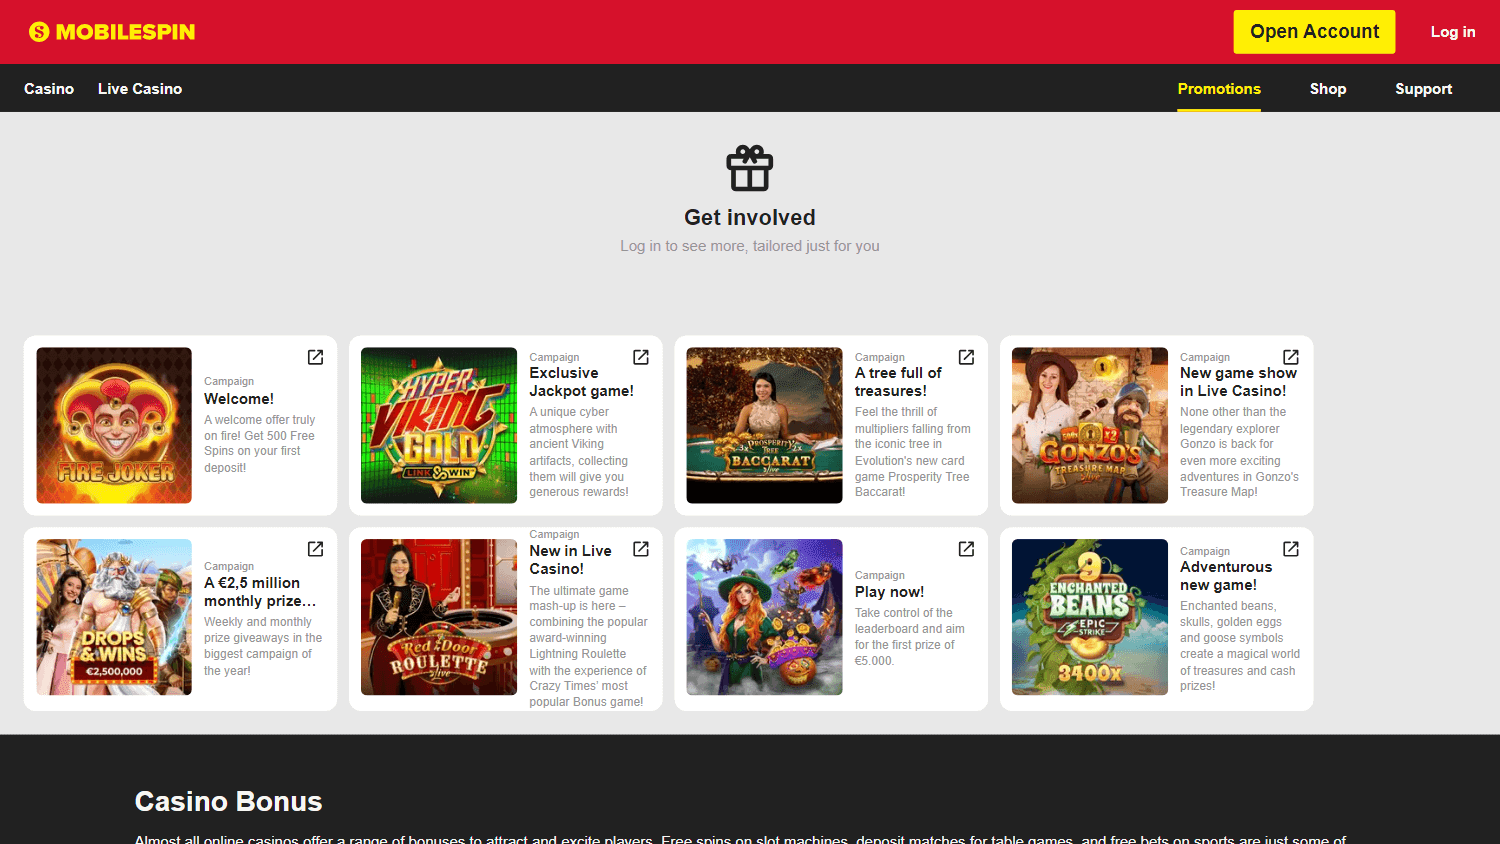The width and height of the screenshot is (1500, 844).
Task: Click the Log in link
Action: click(x=1453, y=32)
